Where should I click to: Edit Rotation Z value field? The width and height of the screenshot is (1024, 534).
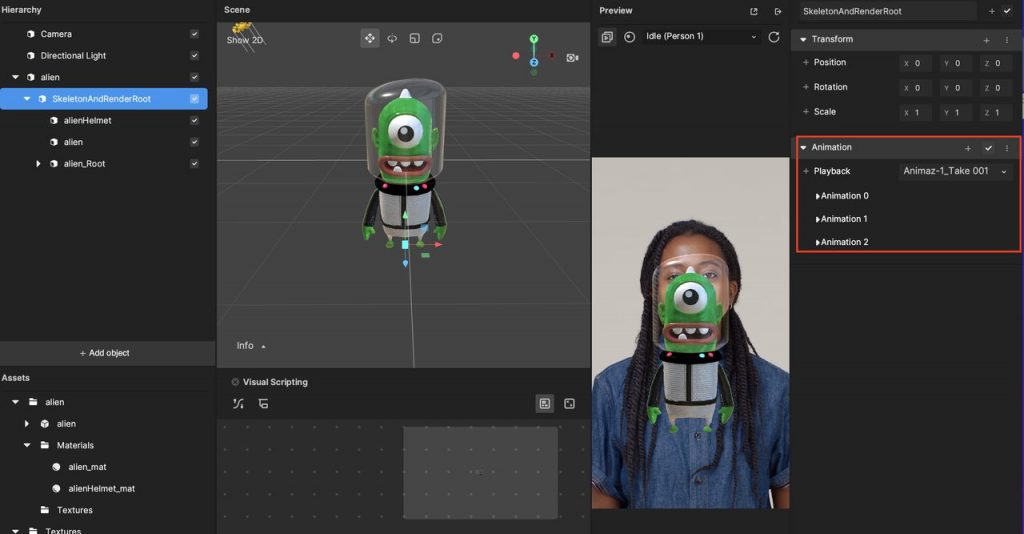[x=996, y=87]
